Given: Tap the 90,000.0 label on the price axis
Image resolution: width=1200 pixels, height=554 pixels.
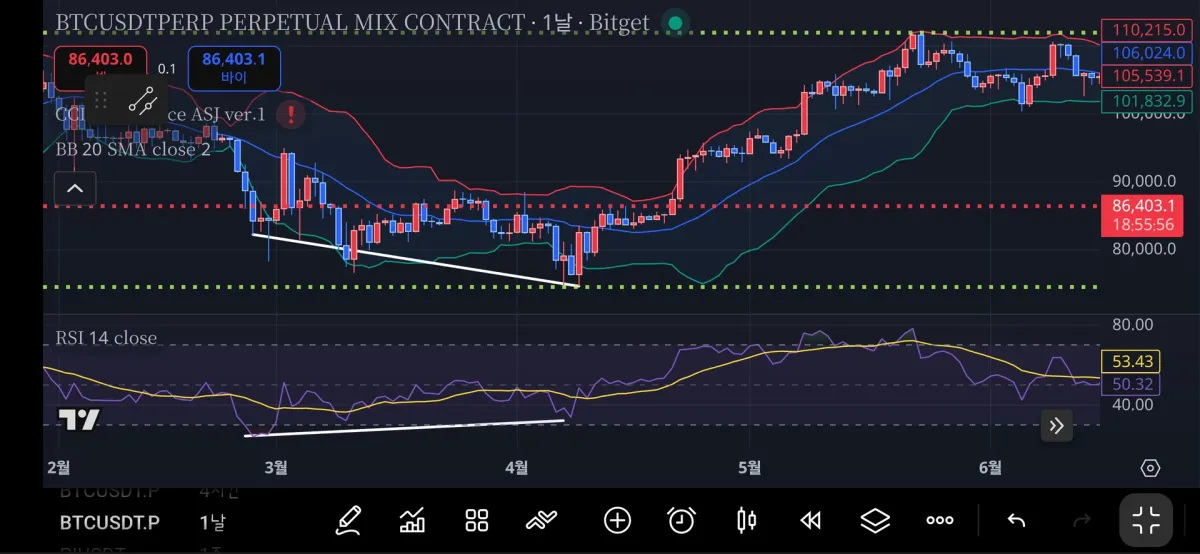Looking at the screenshot, I should point(1144,181).
